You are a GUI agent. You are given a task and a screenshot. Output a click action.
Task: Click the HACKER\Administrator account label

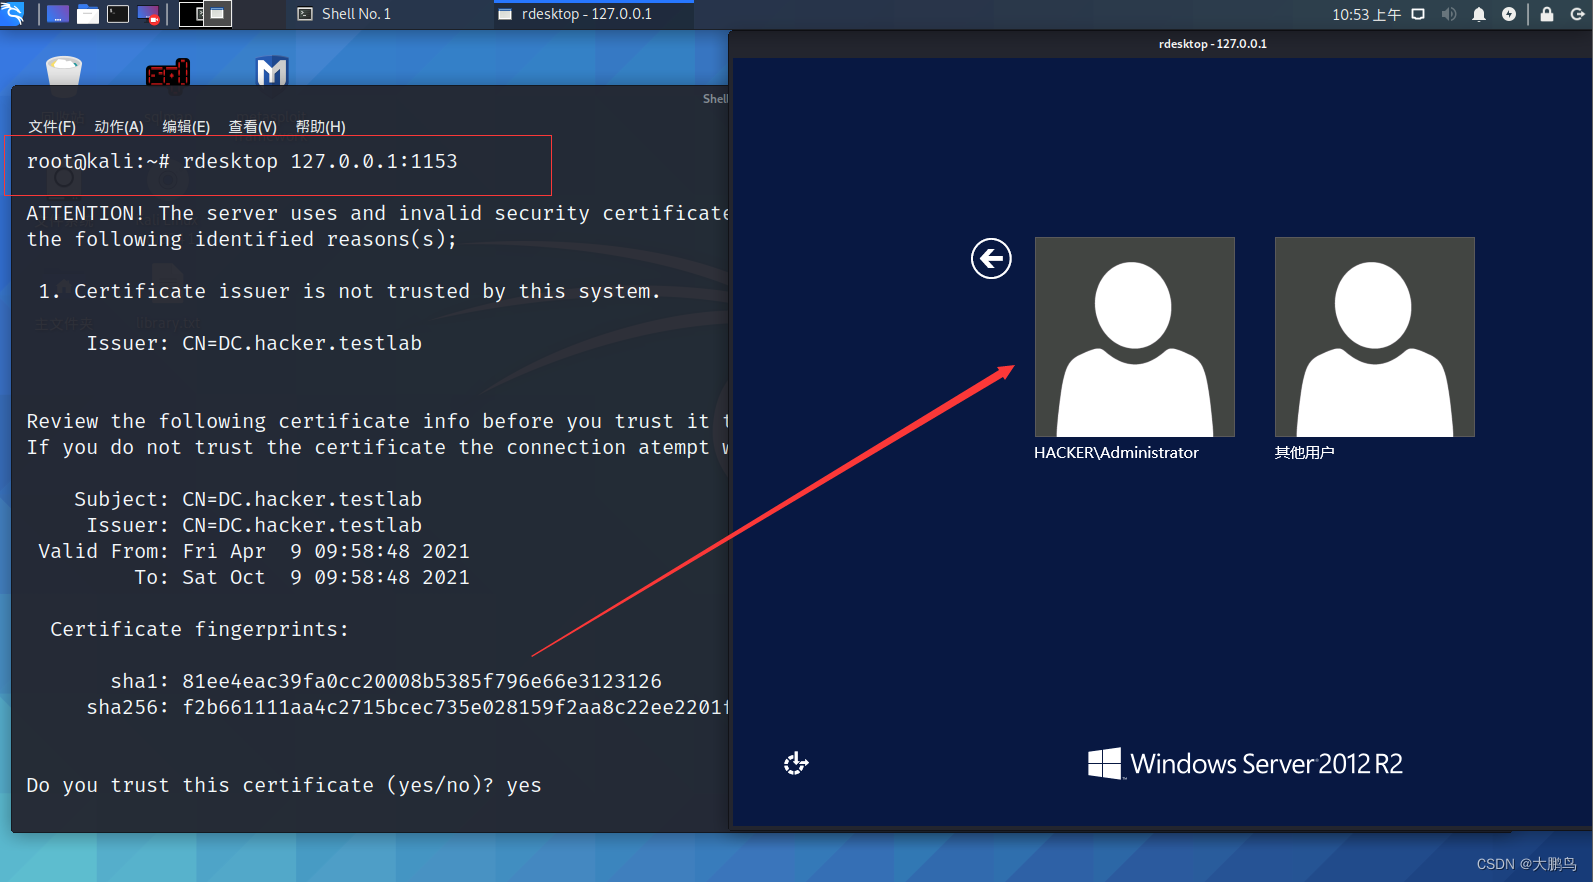(x=1116, y=453)
